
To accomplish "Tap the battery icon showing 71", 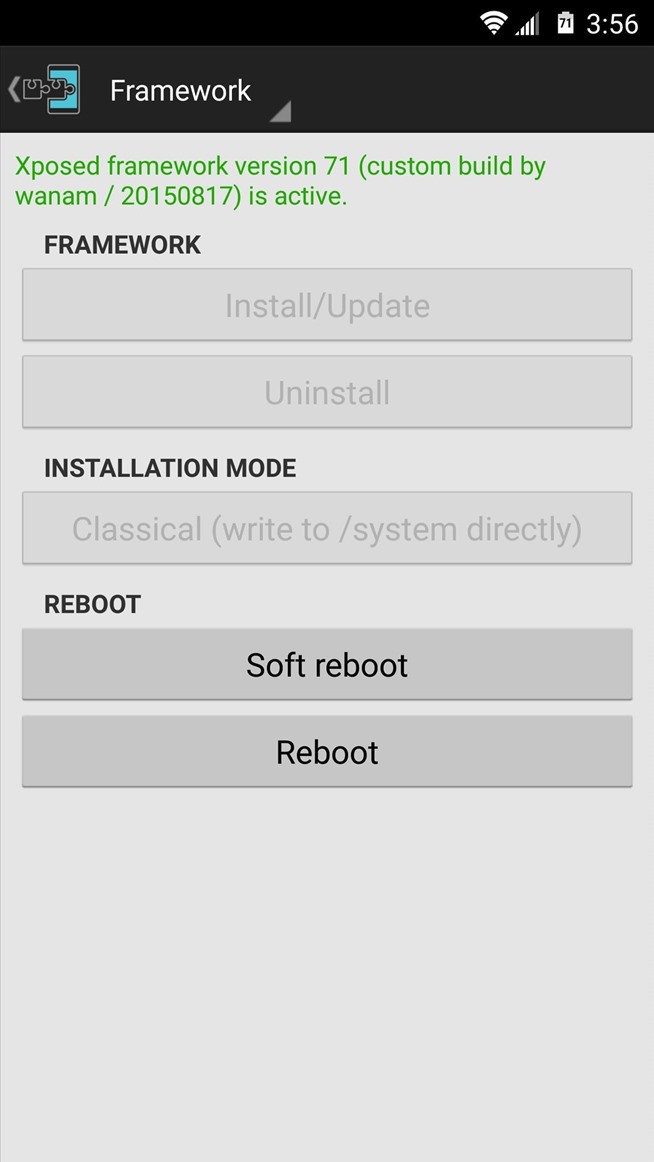I will (566, 23).
